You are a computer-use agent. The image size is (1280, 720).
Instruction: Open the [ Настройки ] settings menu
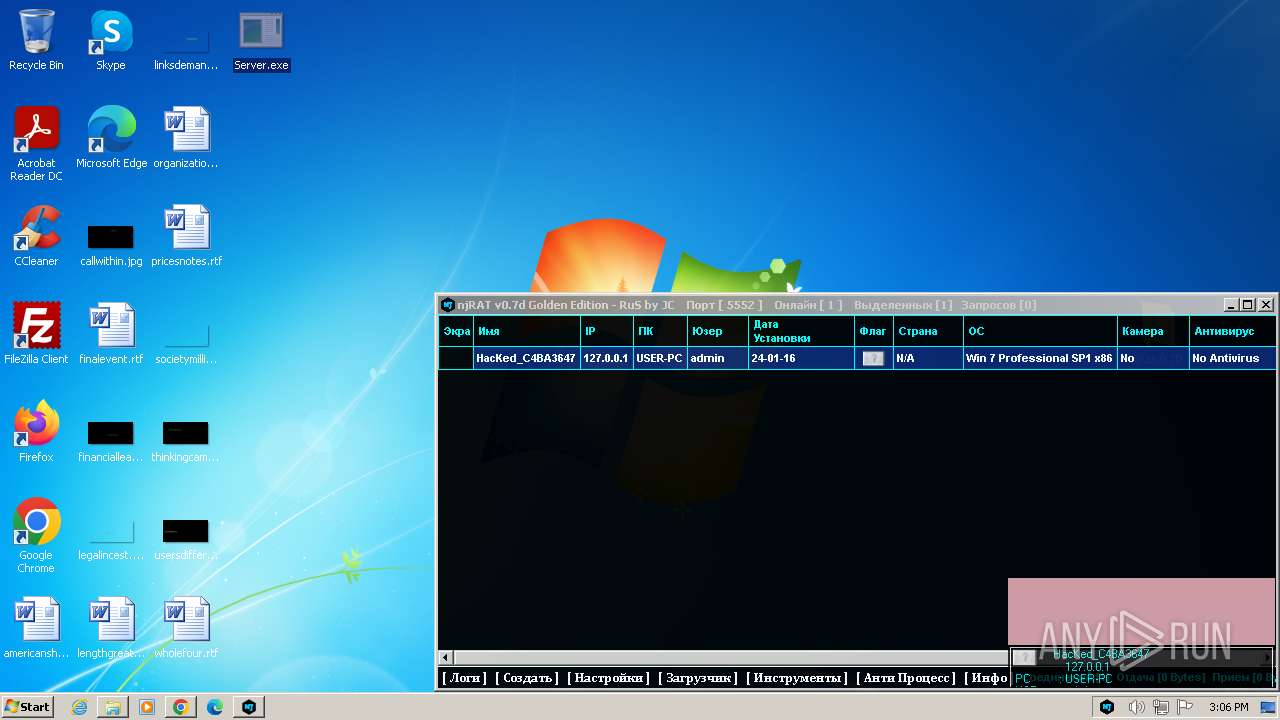[x=609, y=678]
